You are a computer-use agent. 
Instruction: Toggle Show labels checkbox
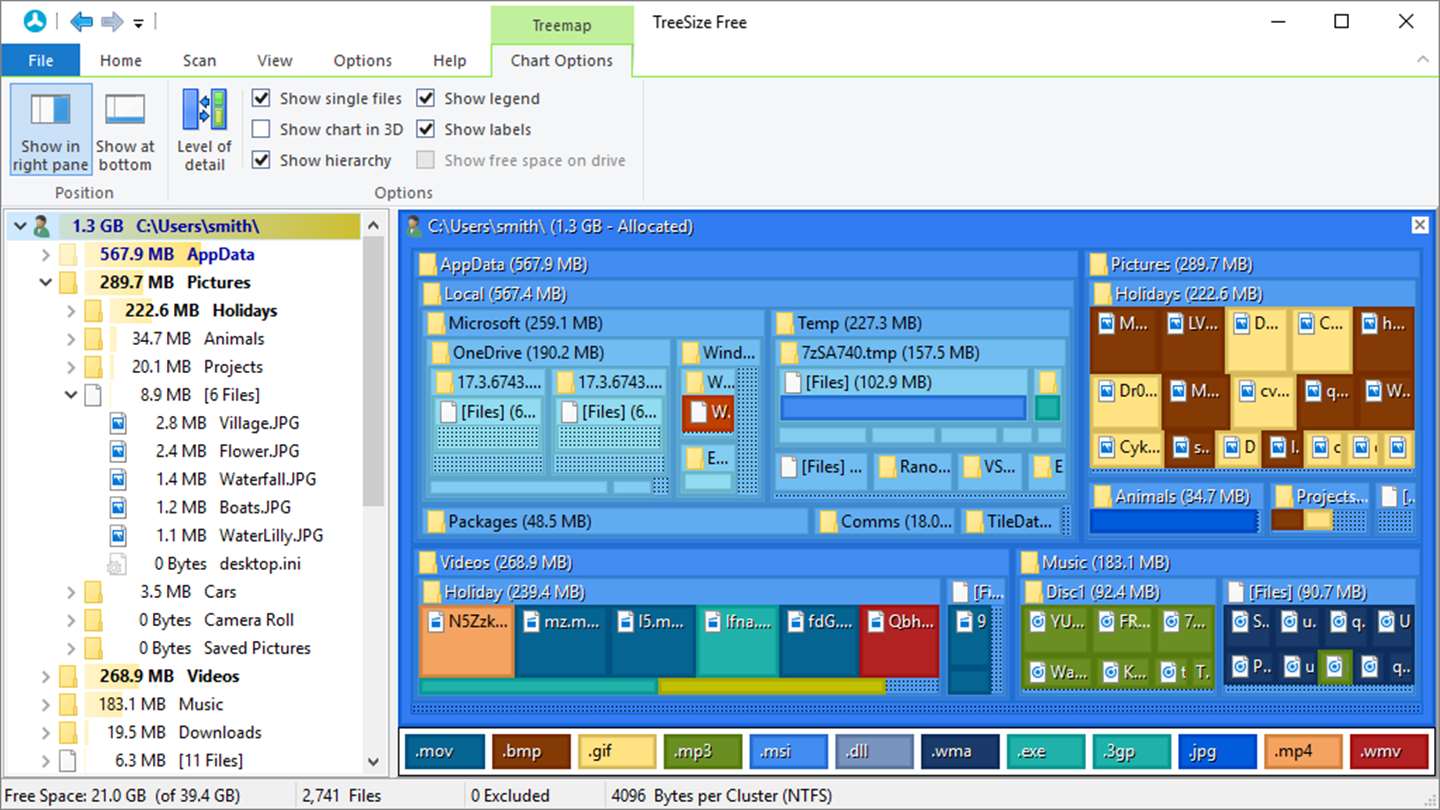(x=426, y=129)
